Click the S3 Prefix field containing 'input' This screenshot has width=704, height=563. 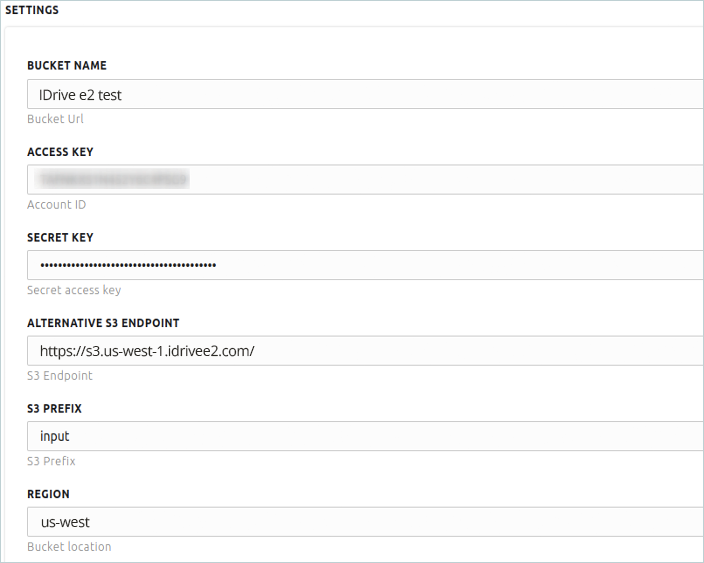[365, 436]
